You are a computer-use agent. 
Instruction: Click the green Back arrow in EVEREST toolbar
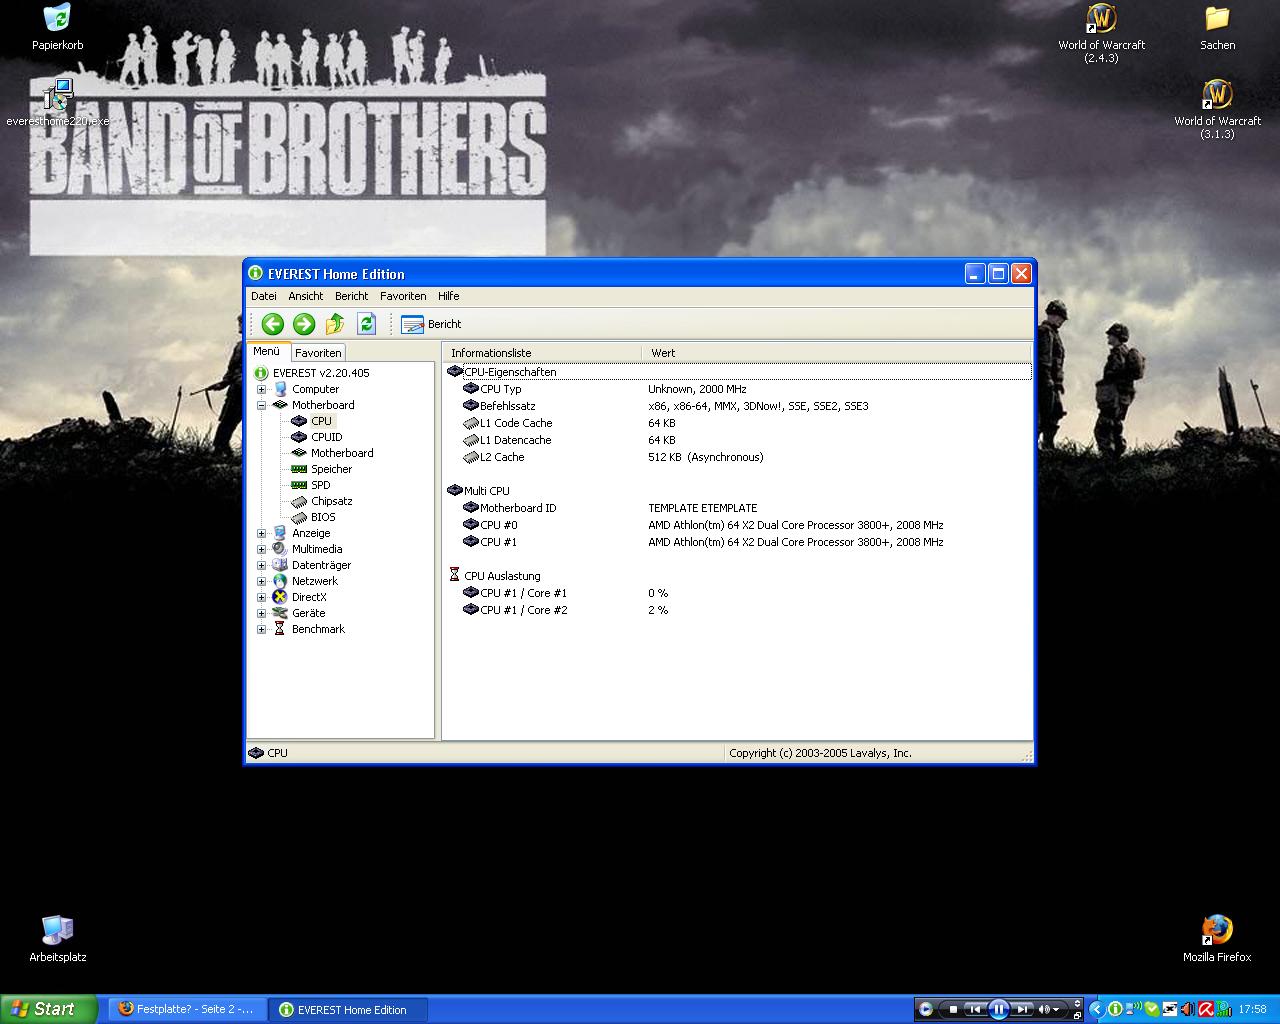click(272, 324)
